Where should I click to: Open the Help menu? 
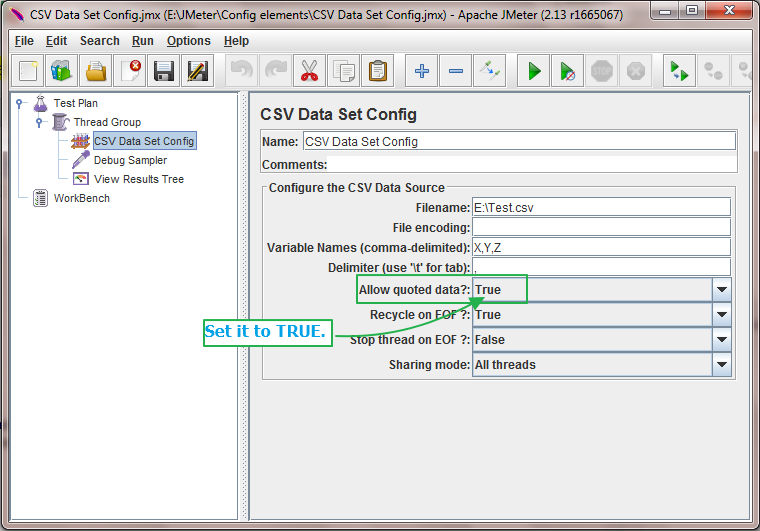236,41
